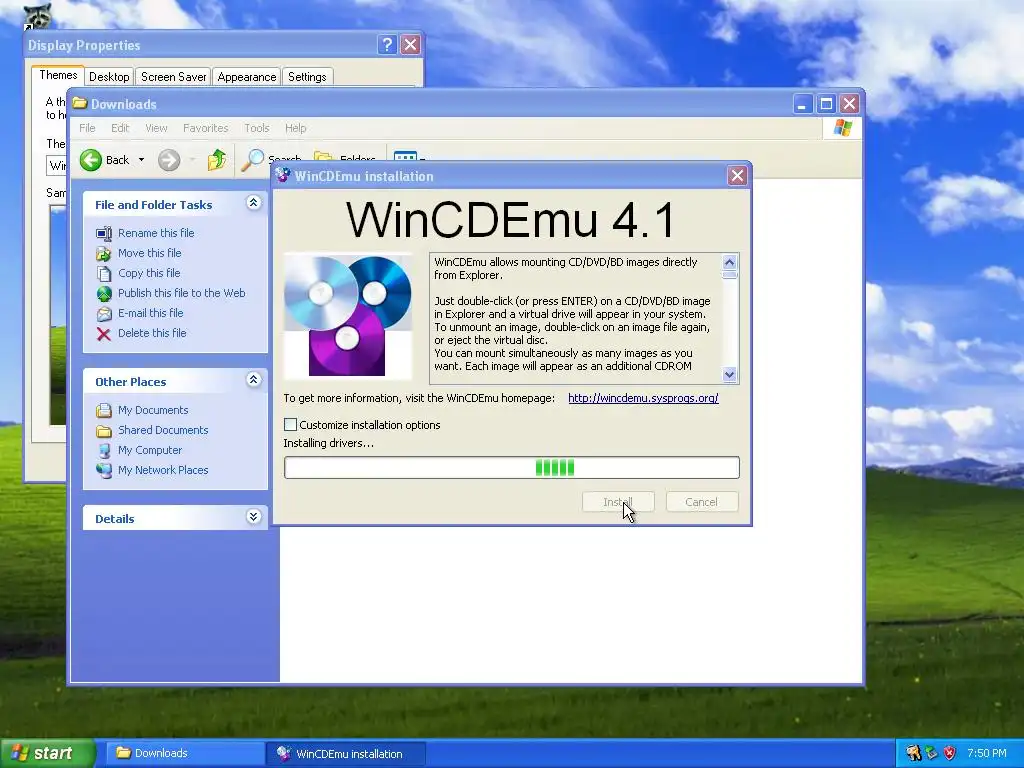Click the red security shield tray icon
The height and width of the screenshot is (768, 1024).
tap(950, 753)
